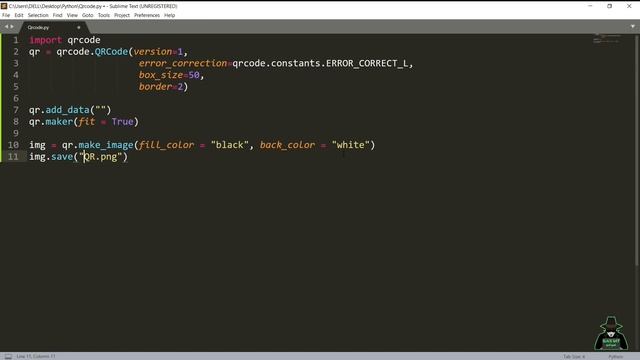Open the Goto menu
The width and height of the screenshot is (640, 360).
click(x=87, y=15)
